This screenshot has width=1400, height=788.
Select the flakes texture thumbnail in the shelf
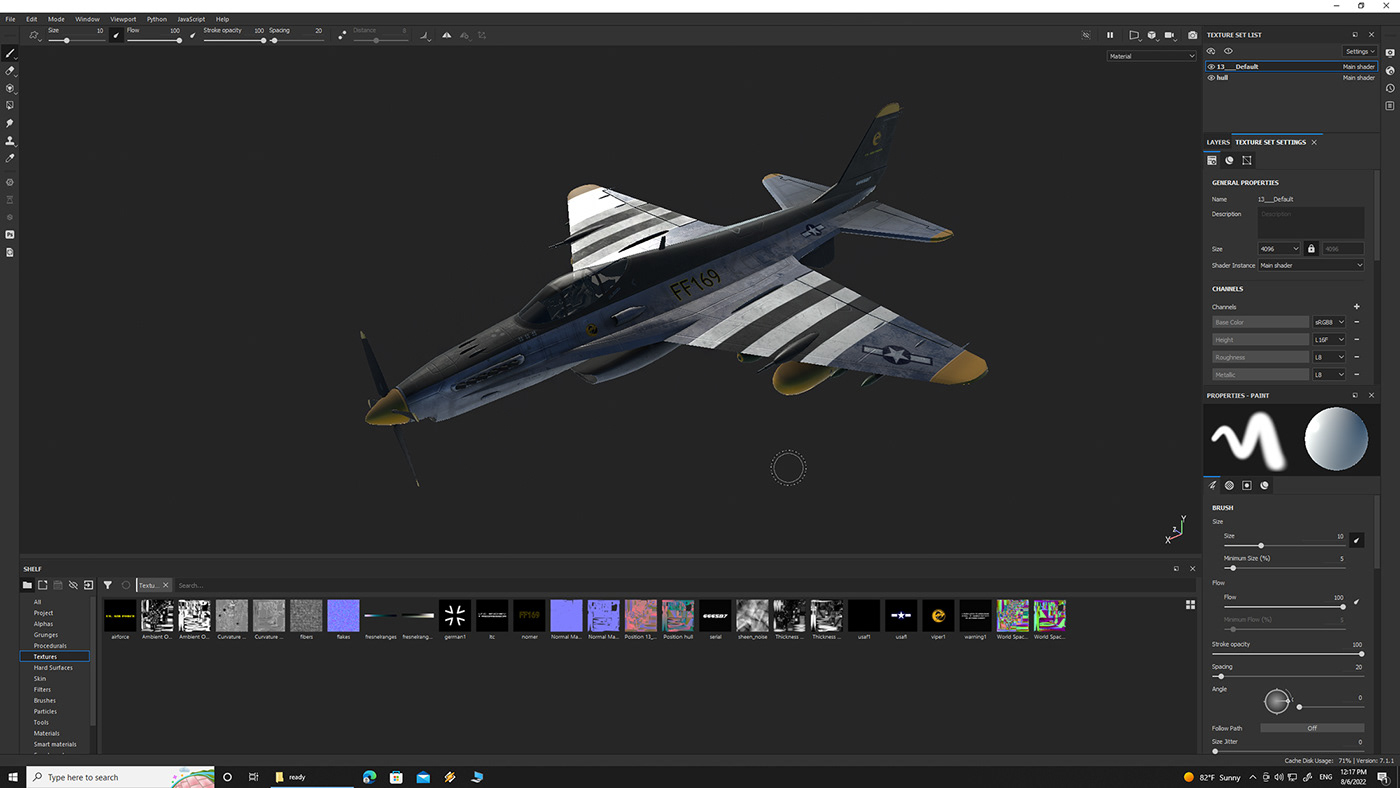pyautogui.click(x=343, y=617)
